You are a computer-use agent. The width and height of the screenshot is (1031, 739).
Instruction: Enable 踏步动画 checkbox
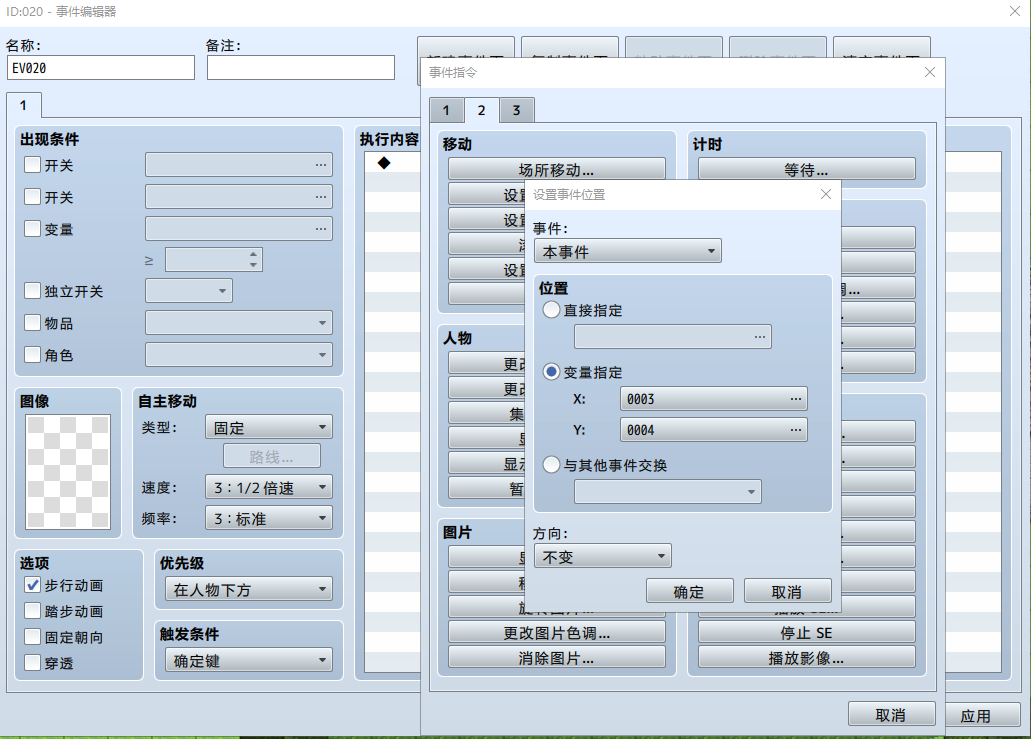point(32,611)
